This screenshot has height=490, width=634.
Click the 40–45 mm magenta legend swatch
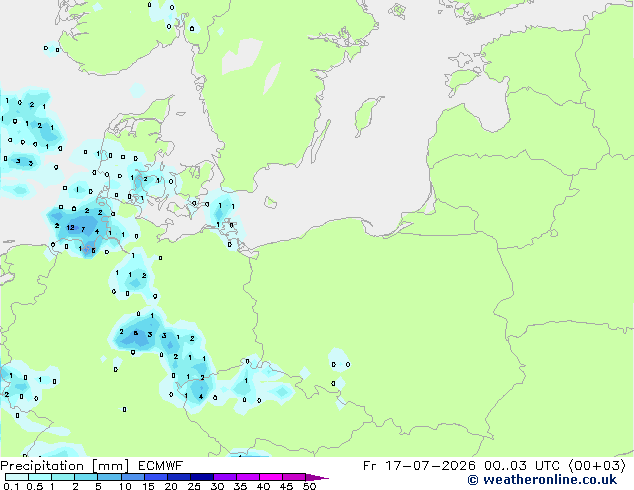coord(271,477)
